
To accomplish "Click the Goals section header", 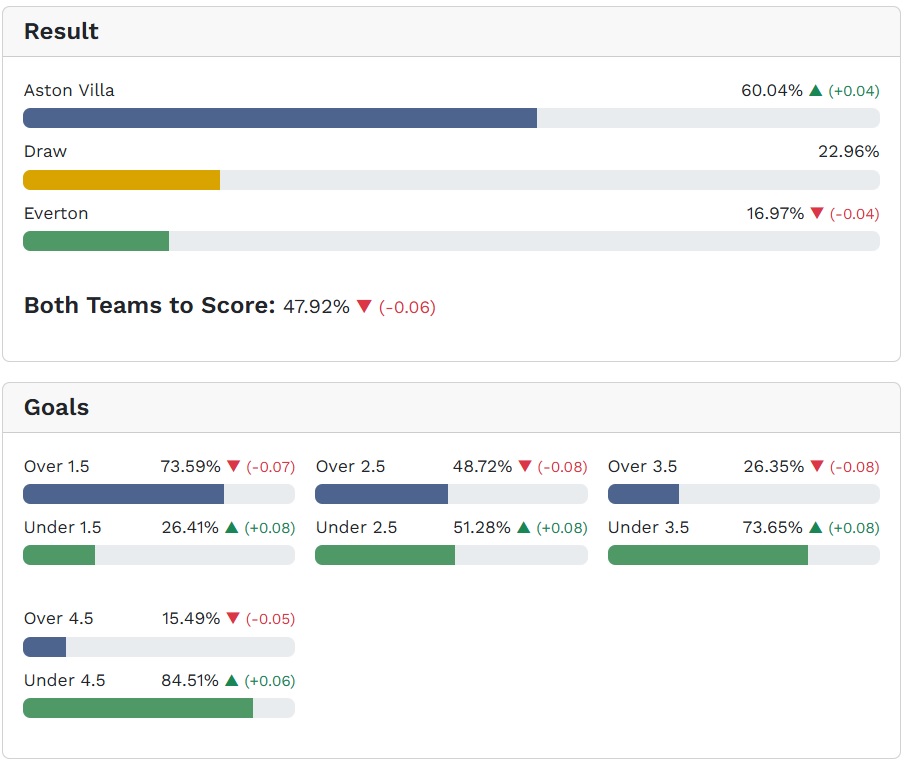I will [x=56, y=407].
